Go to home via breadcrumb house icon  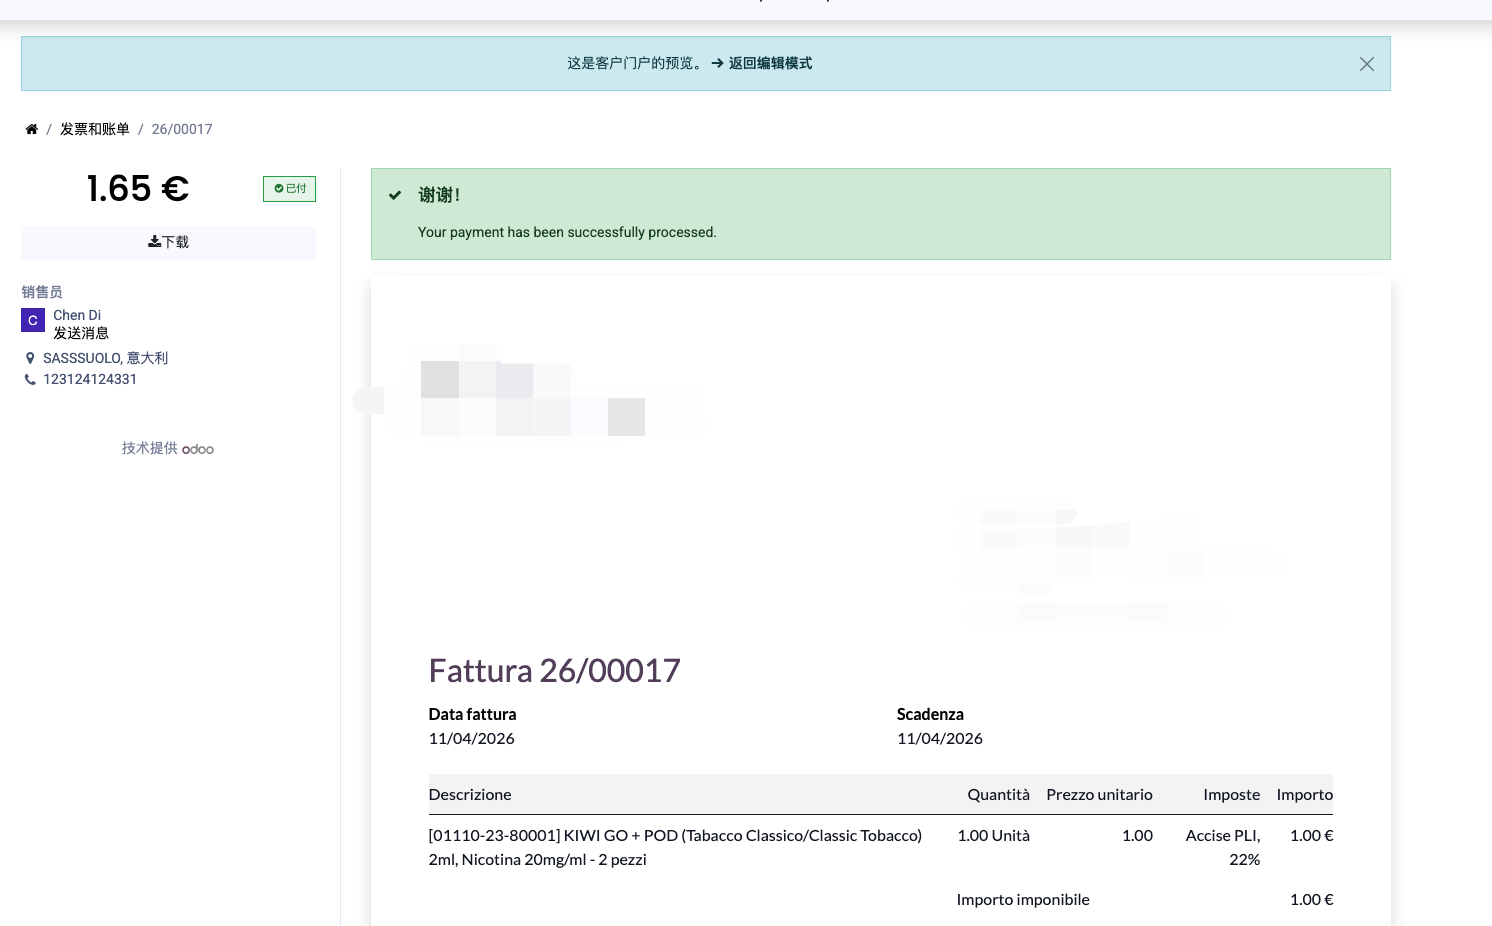pos(32,129)
